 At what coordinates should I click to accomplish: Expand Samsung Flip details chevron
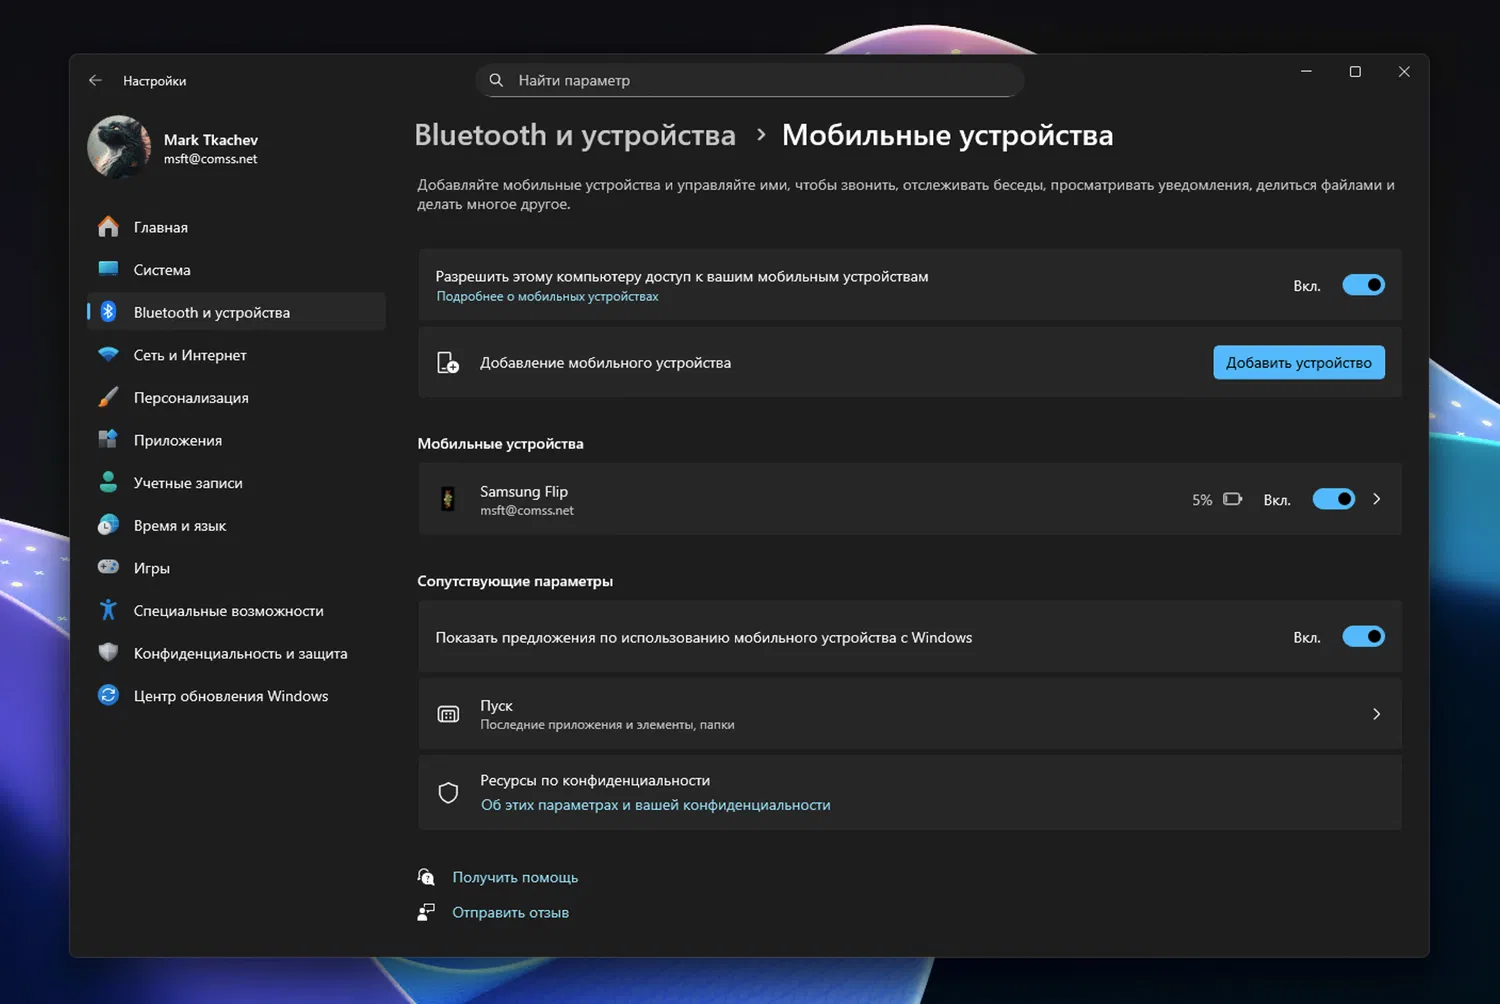coord(1377,499)
